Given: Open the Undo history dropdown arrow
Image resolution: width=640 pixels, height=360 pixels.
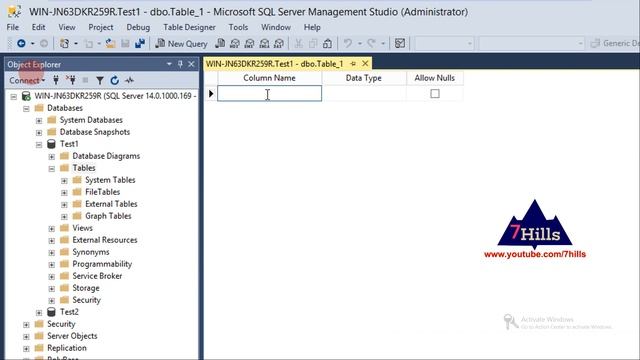Looking at the screenshot, I should (x=360, y=43).
